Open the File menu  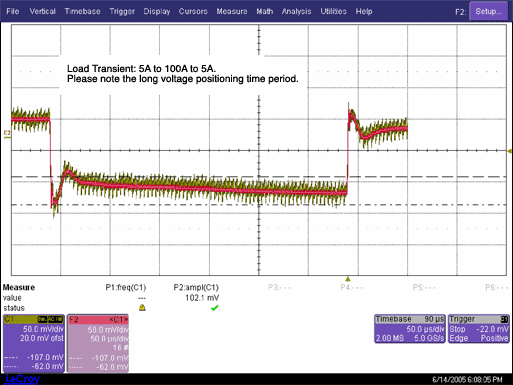[13, 11]
